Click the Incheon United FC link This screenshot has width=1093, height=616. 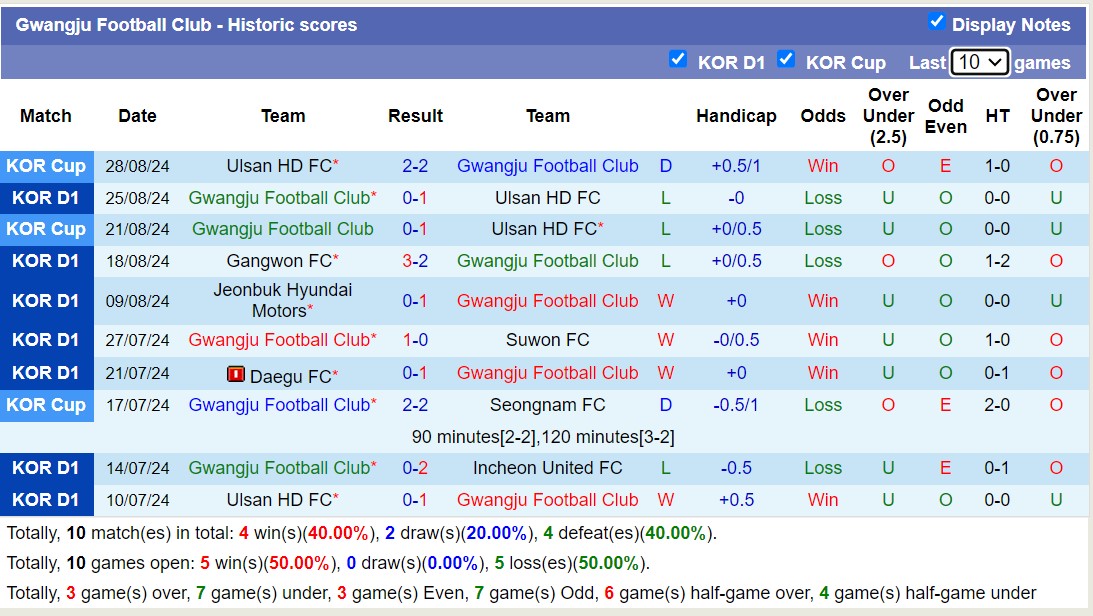[547, 468]
